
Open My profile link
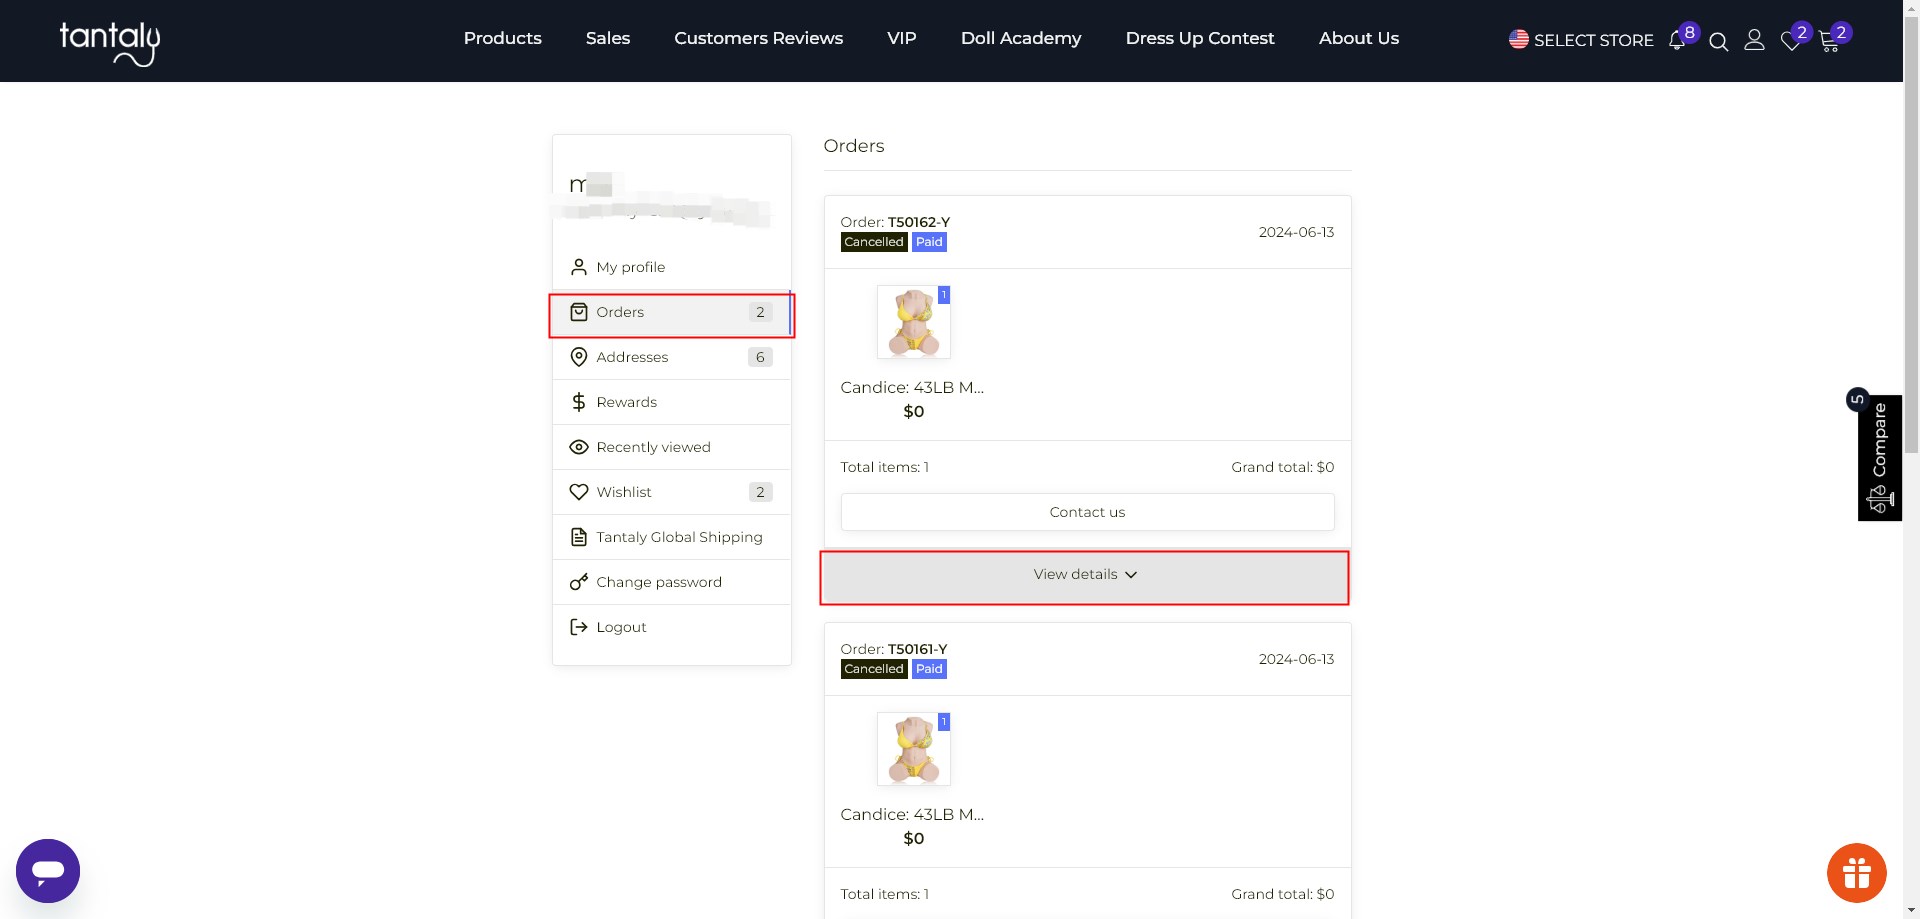[x=630, y=267]
